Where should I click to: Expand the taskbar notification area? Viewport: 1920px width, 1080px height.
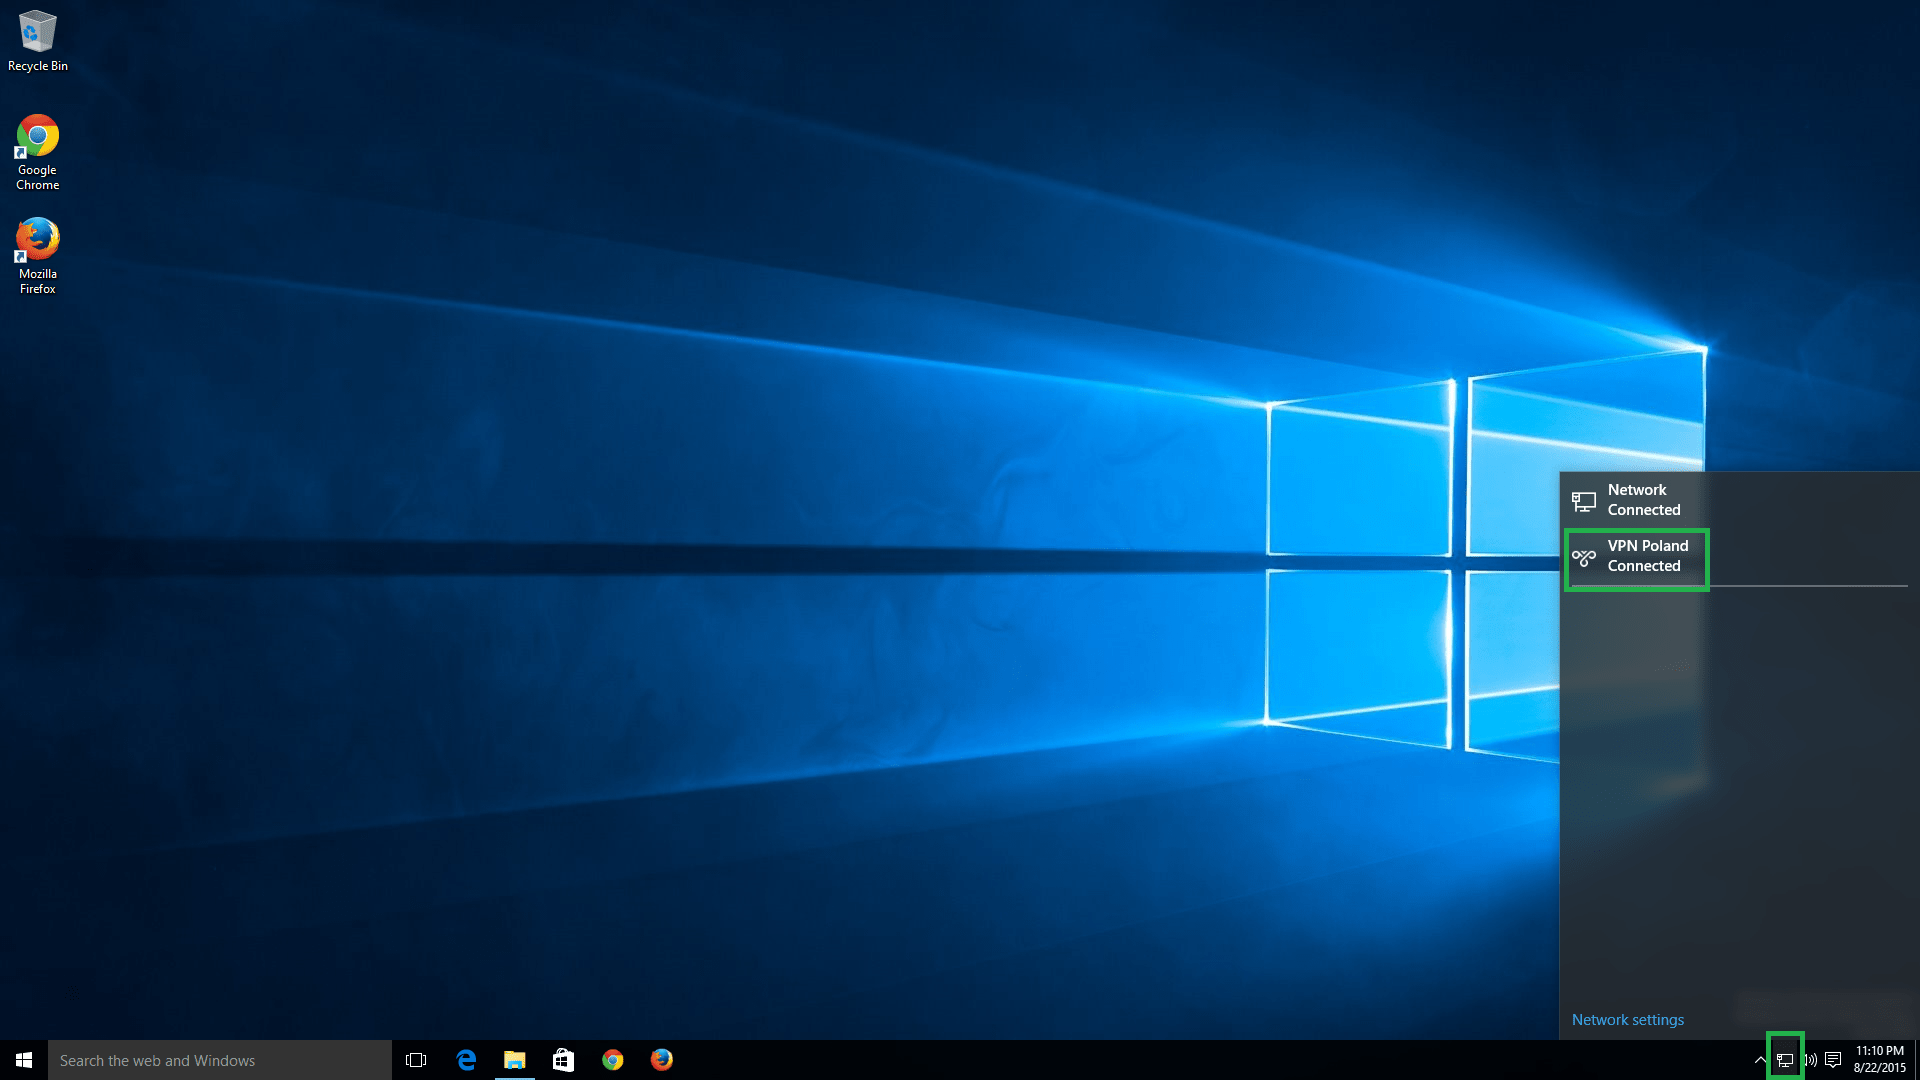coord(1760,1059)
